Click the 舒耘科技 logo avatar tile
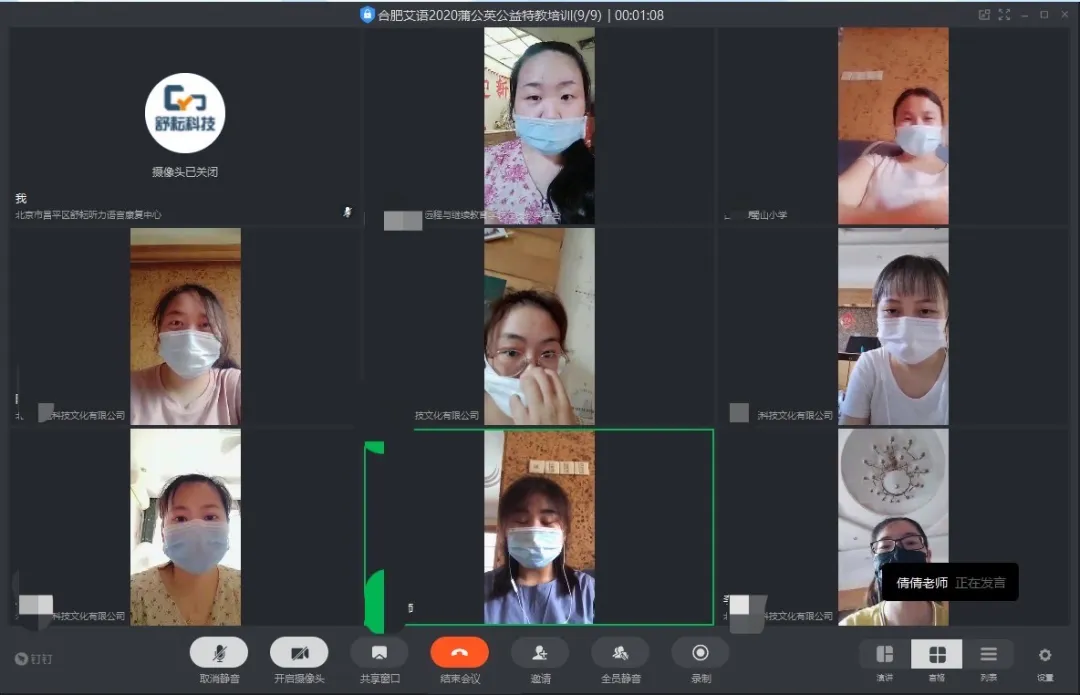Screen dimensions: 1080x695 (185, 114)
